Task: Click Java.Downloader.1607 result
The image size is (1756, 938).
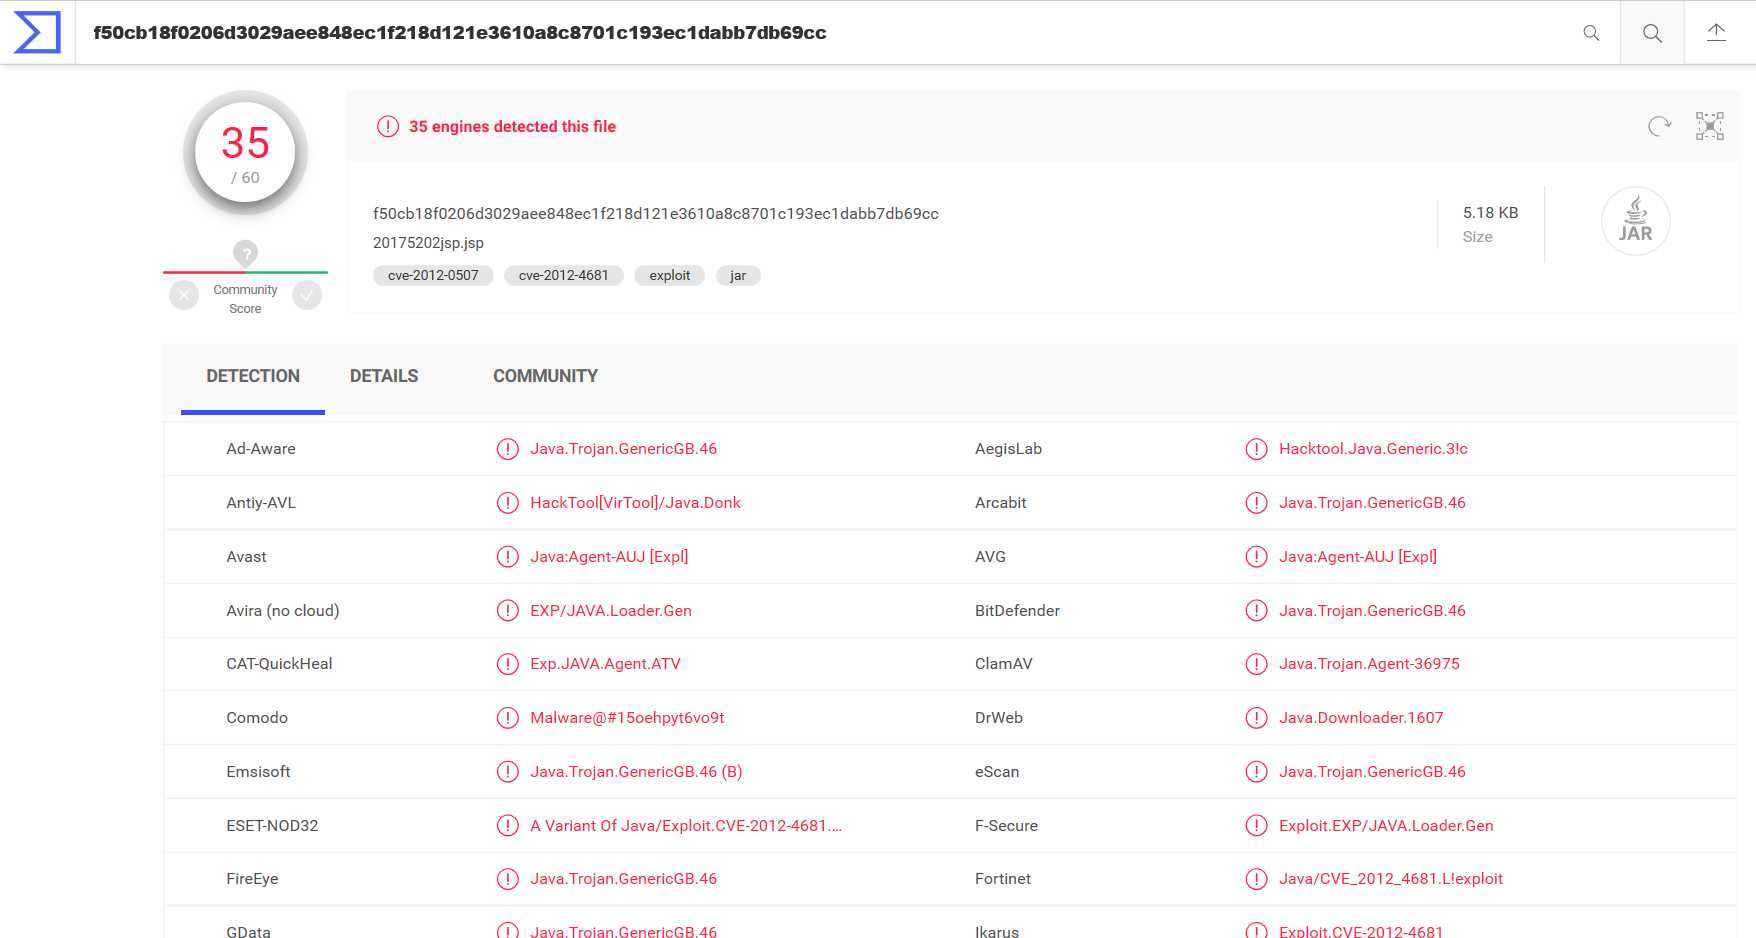Action: 1361,718
